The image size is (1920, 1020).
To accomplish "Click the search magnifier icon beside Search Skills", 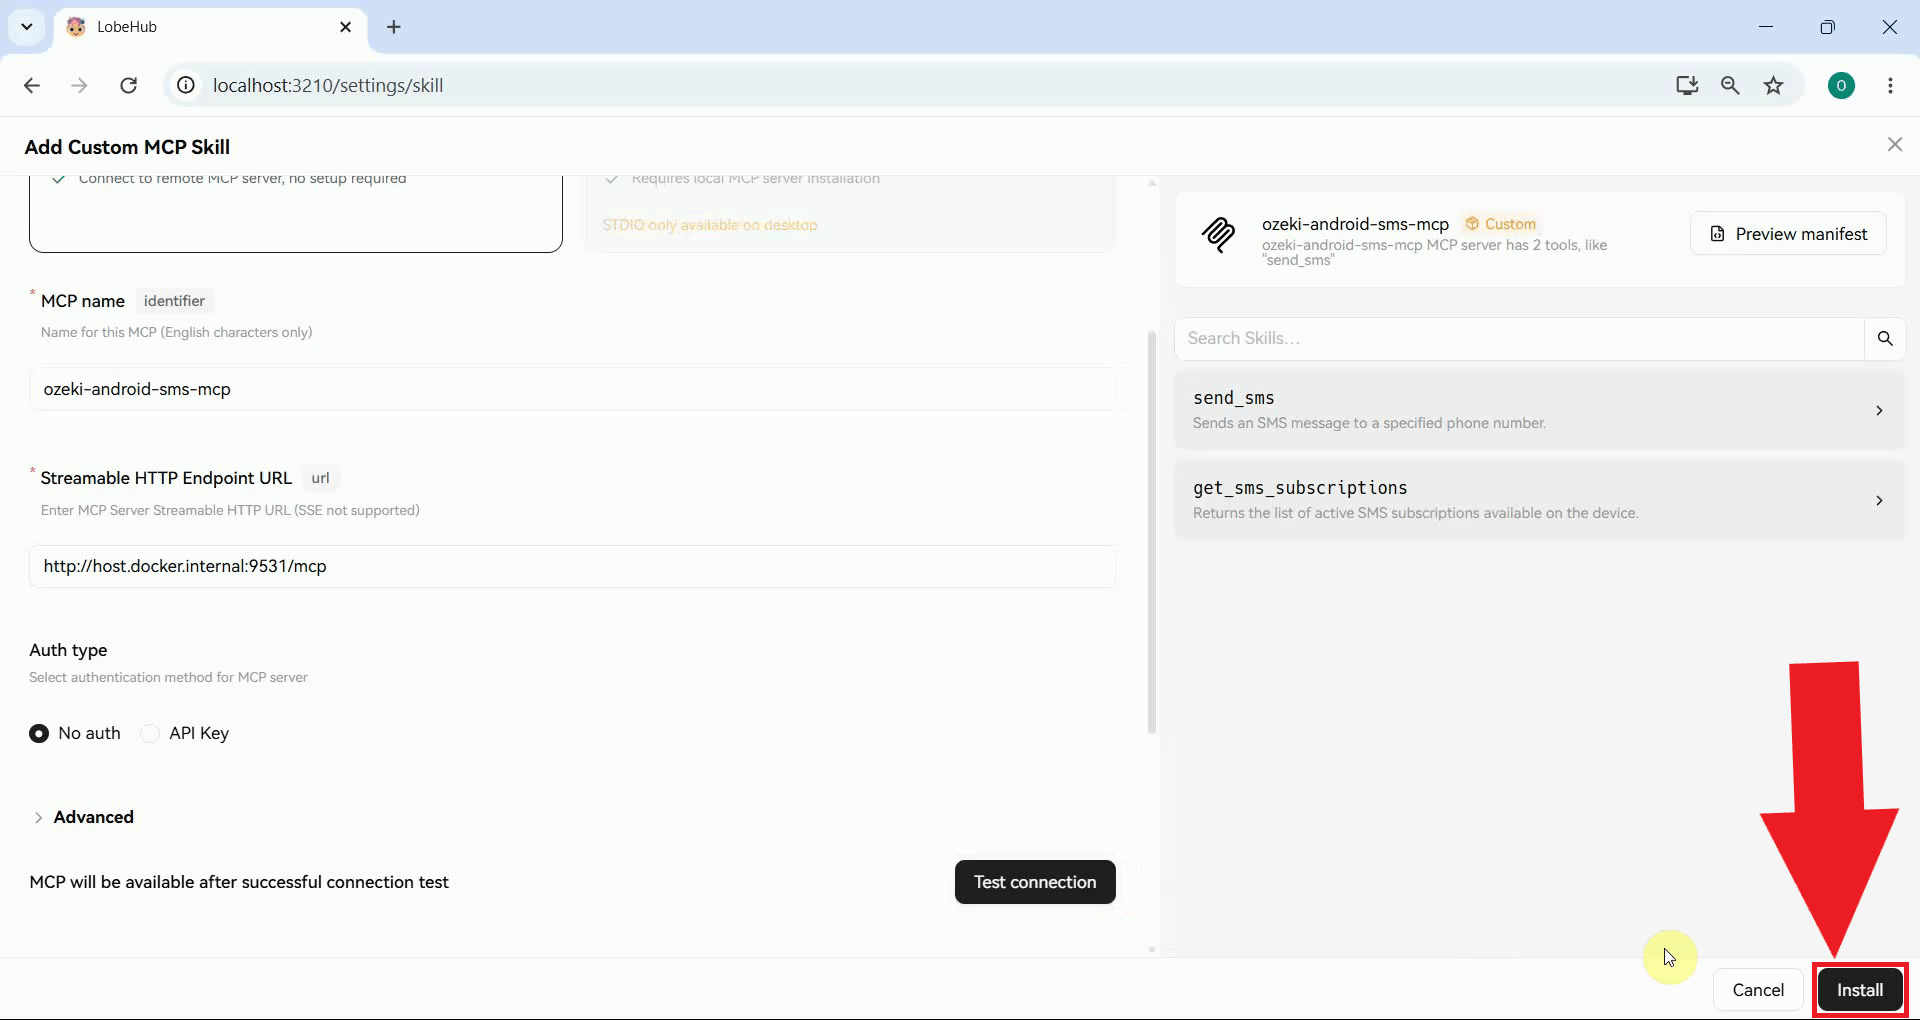I will 1885,339.
